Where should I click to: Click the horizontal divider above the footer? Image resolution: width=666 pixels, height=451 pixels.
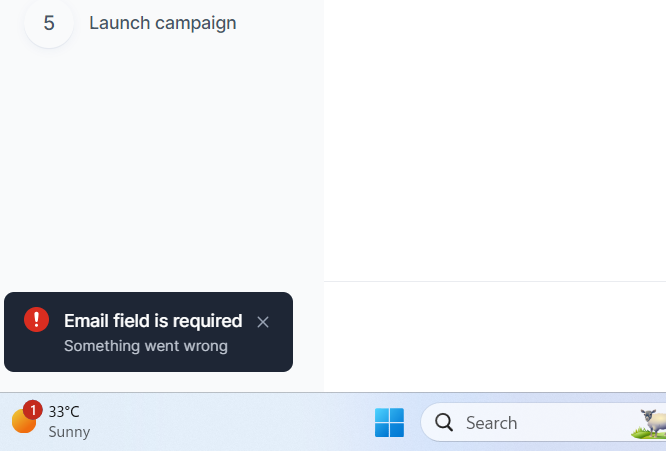pyautogui.click(x=495, y=282)
